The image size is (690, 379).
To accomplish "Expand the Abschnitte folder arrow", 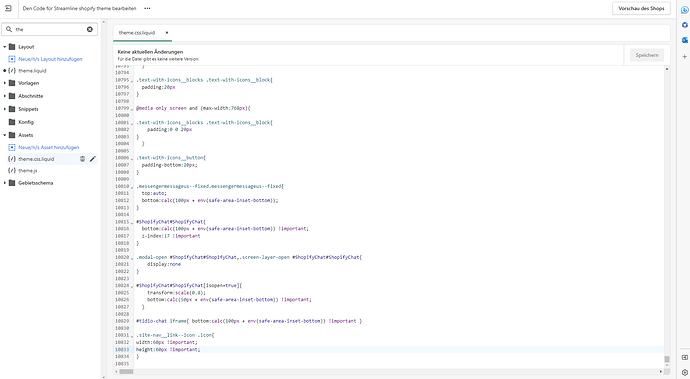I will coord(4,96).
